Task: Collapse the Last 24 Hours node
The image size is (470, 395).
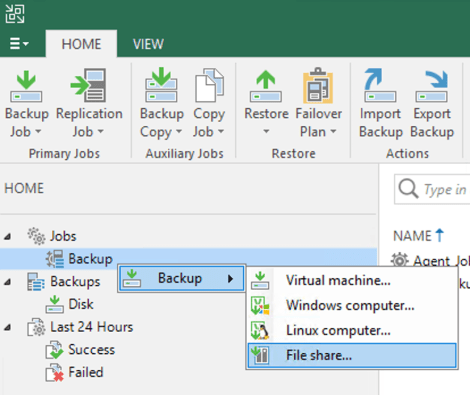Action: [8, 328]
